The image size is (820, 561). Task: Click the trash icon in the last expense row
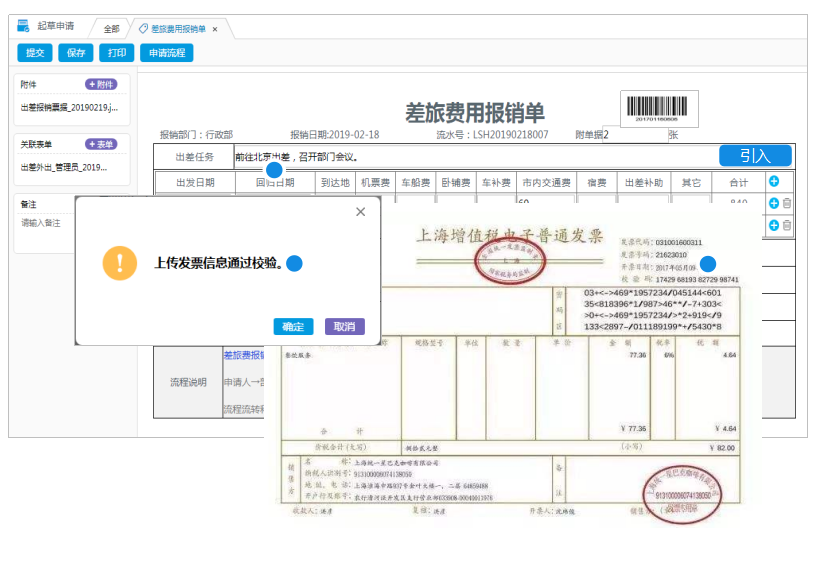coord(787,225)
